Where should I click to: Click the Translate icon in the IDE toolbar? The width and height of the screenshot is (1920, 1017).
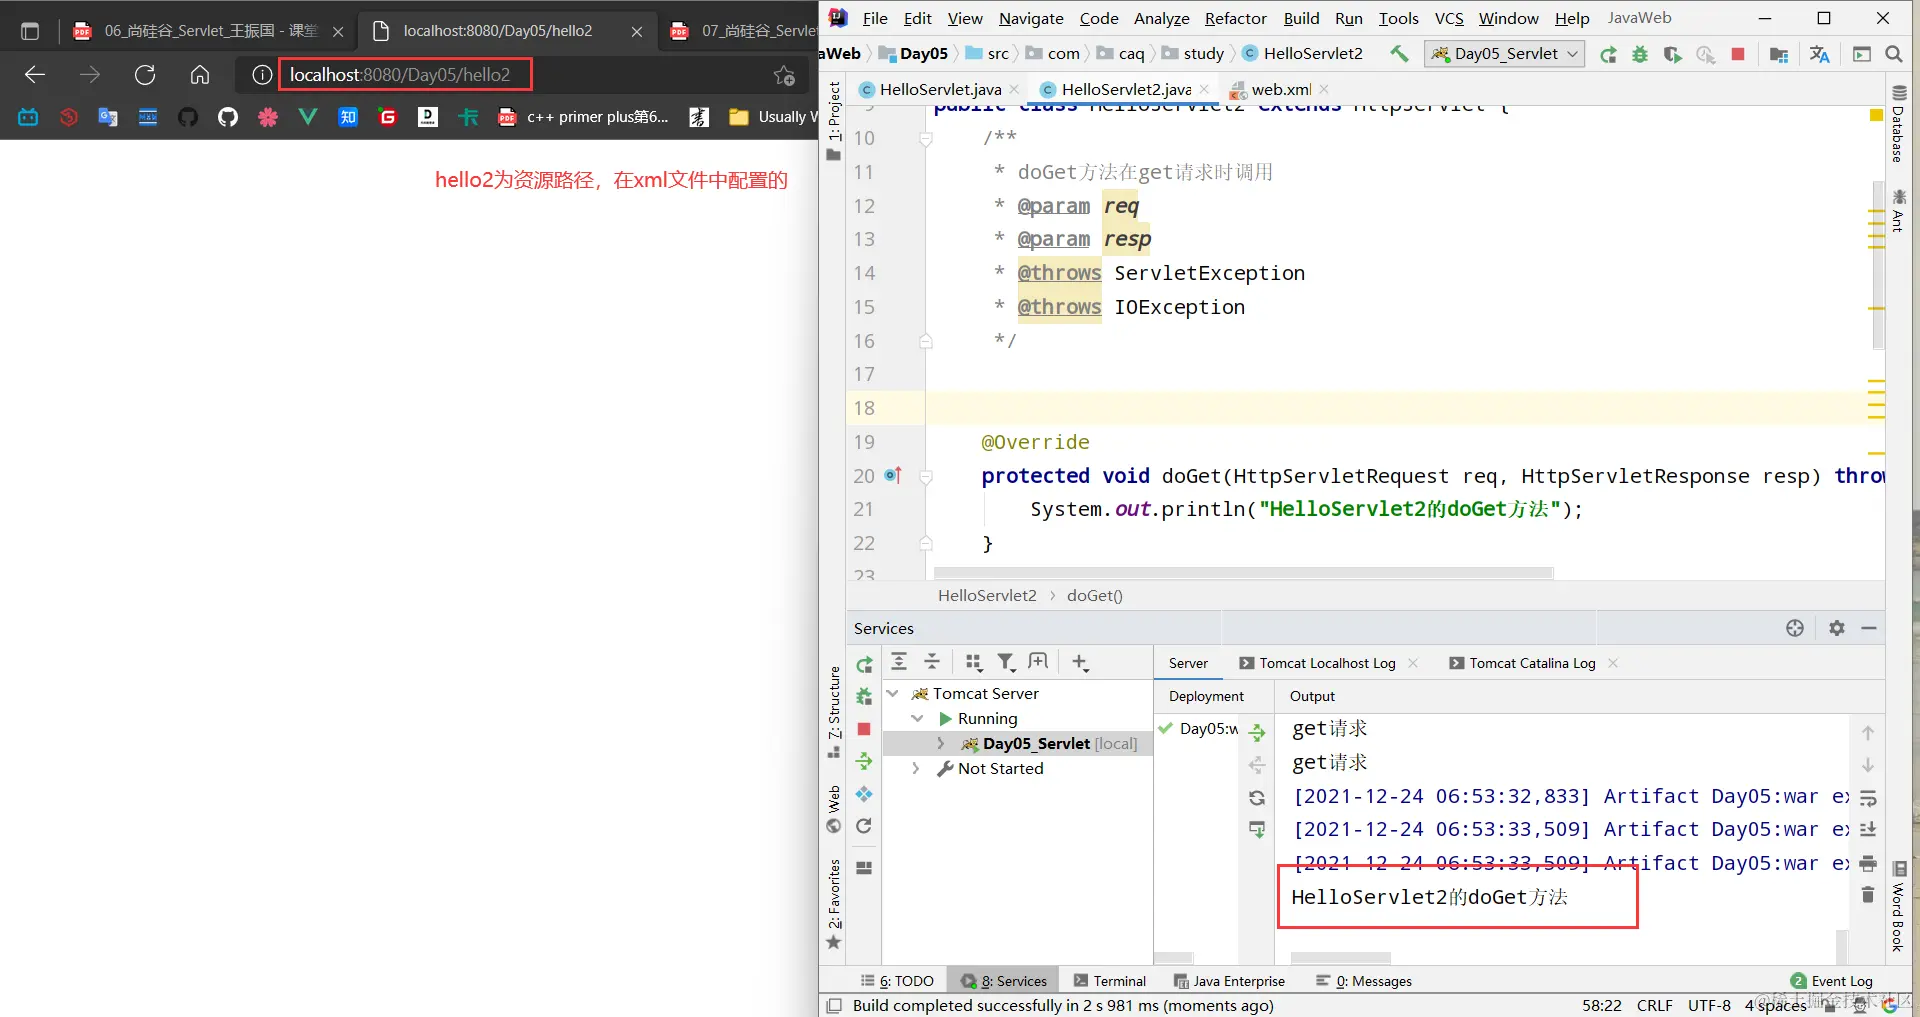coord(1819,54)
